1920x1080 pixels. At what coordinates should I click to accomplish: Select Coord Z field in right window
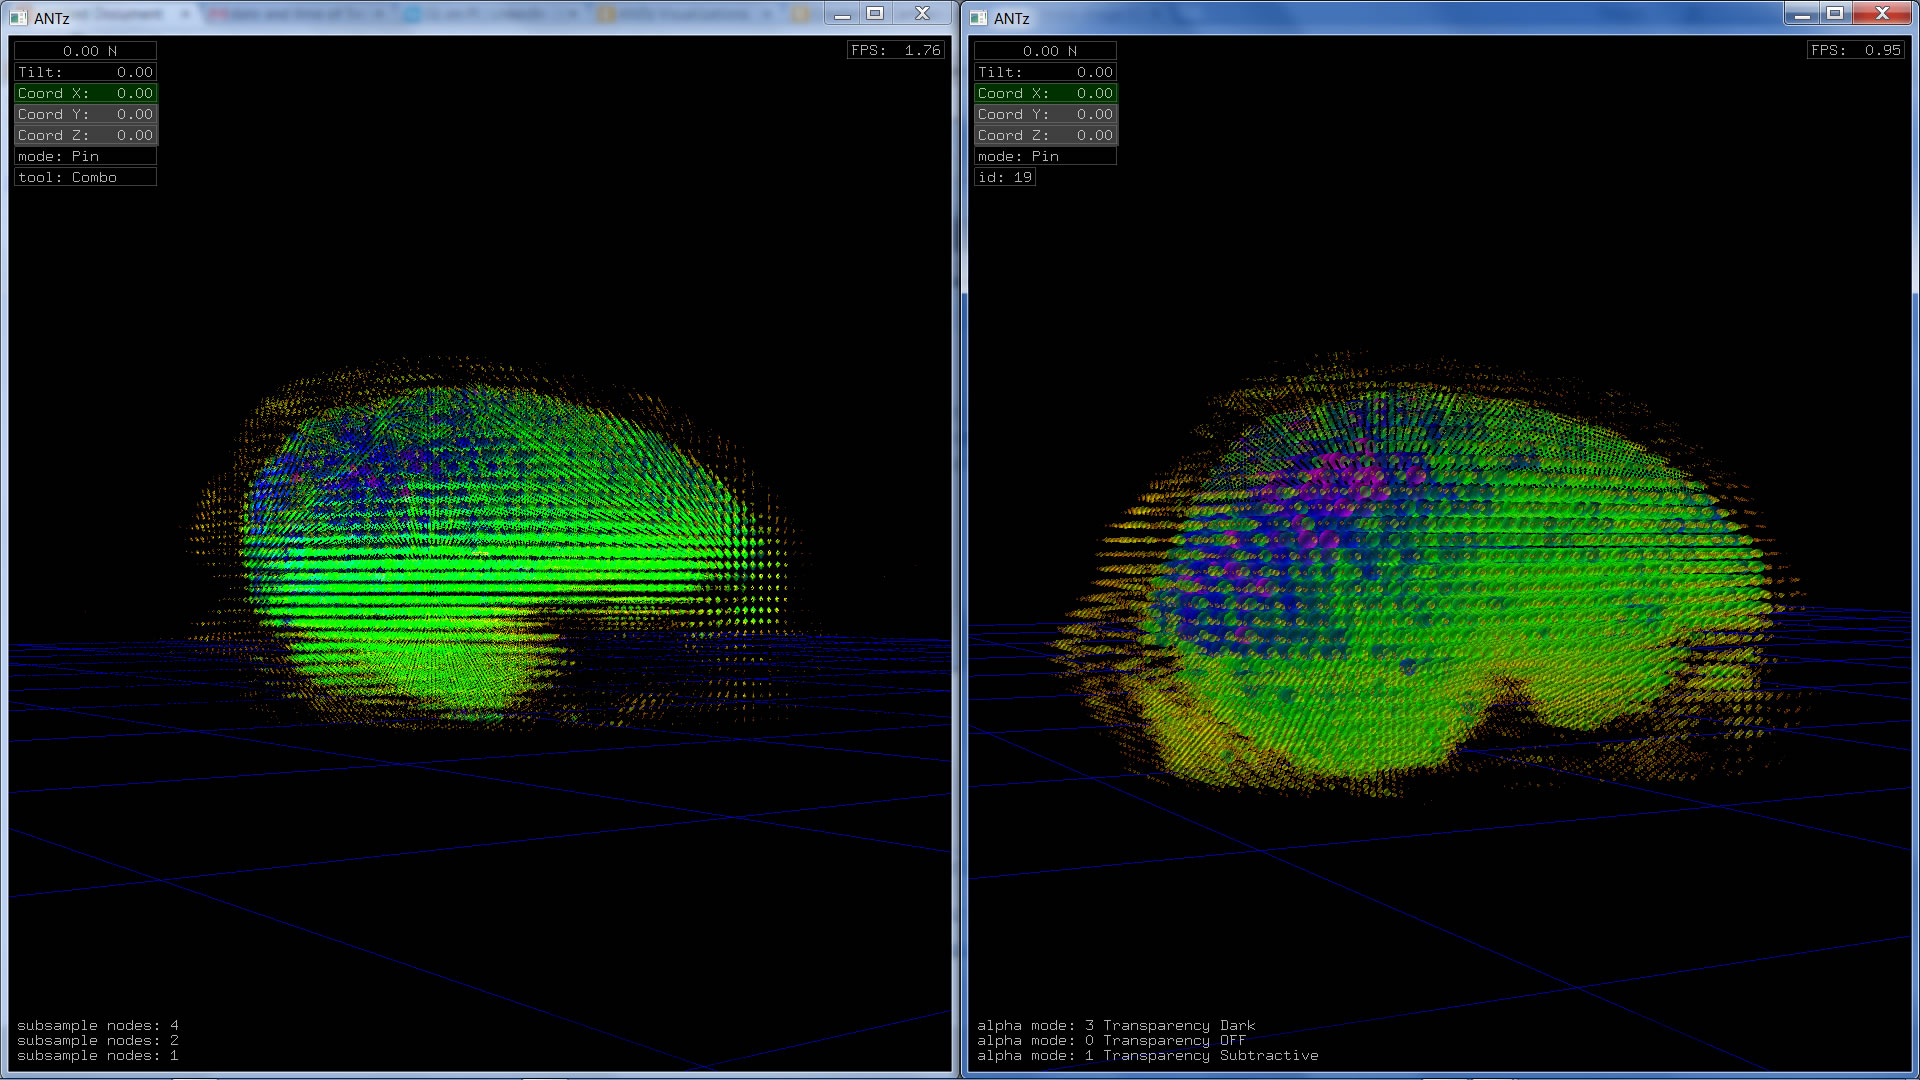[1045, 135]
